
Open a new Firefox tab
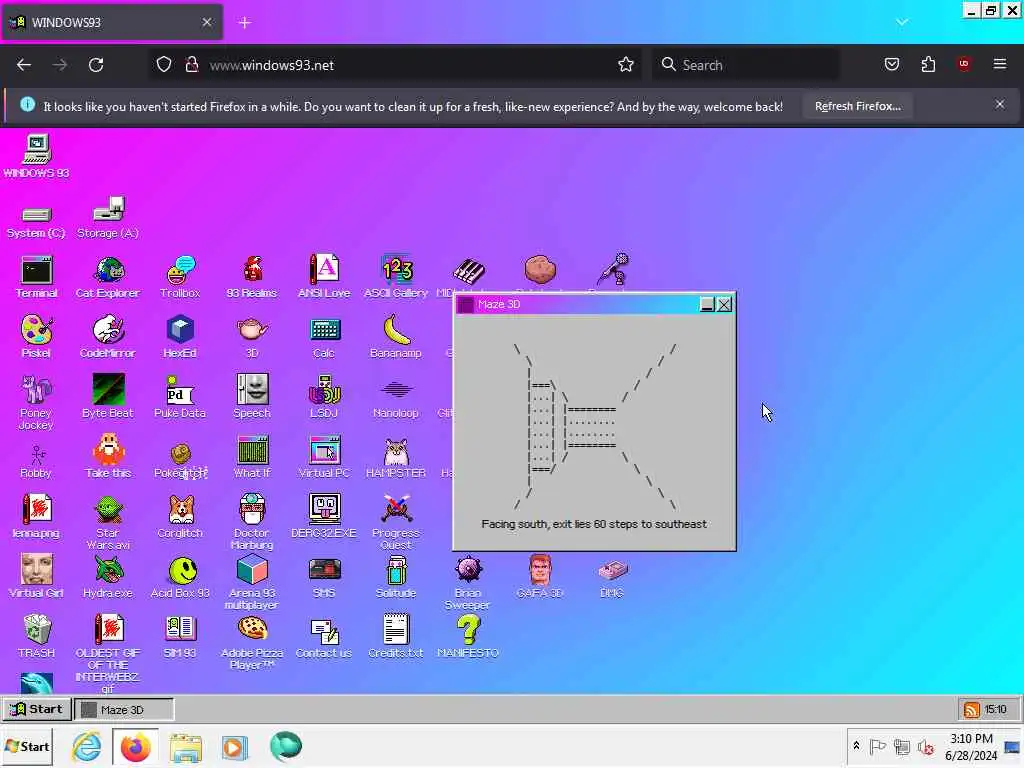[245, 23]
